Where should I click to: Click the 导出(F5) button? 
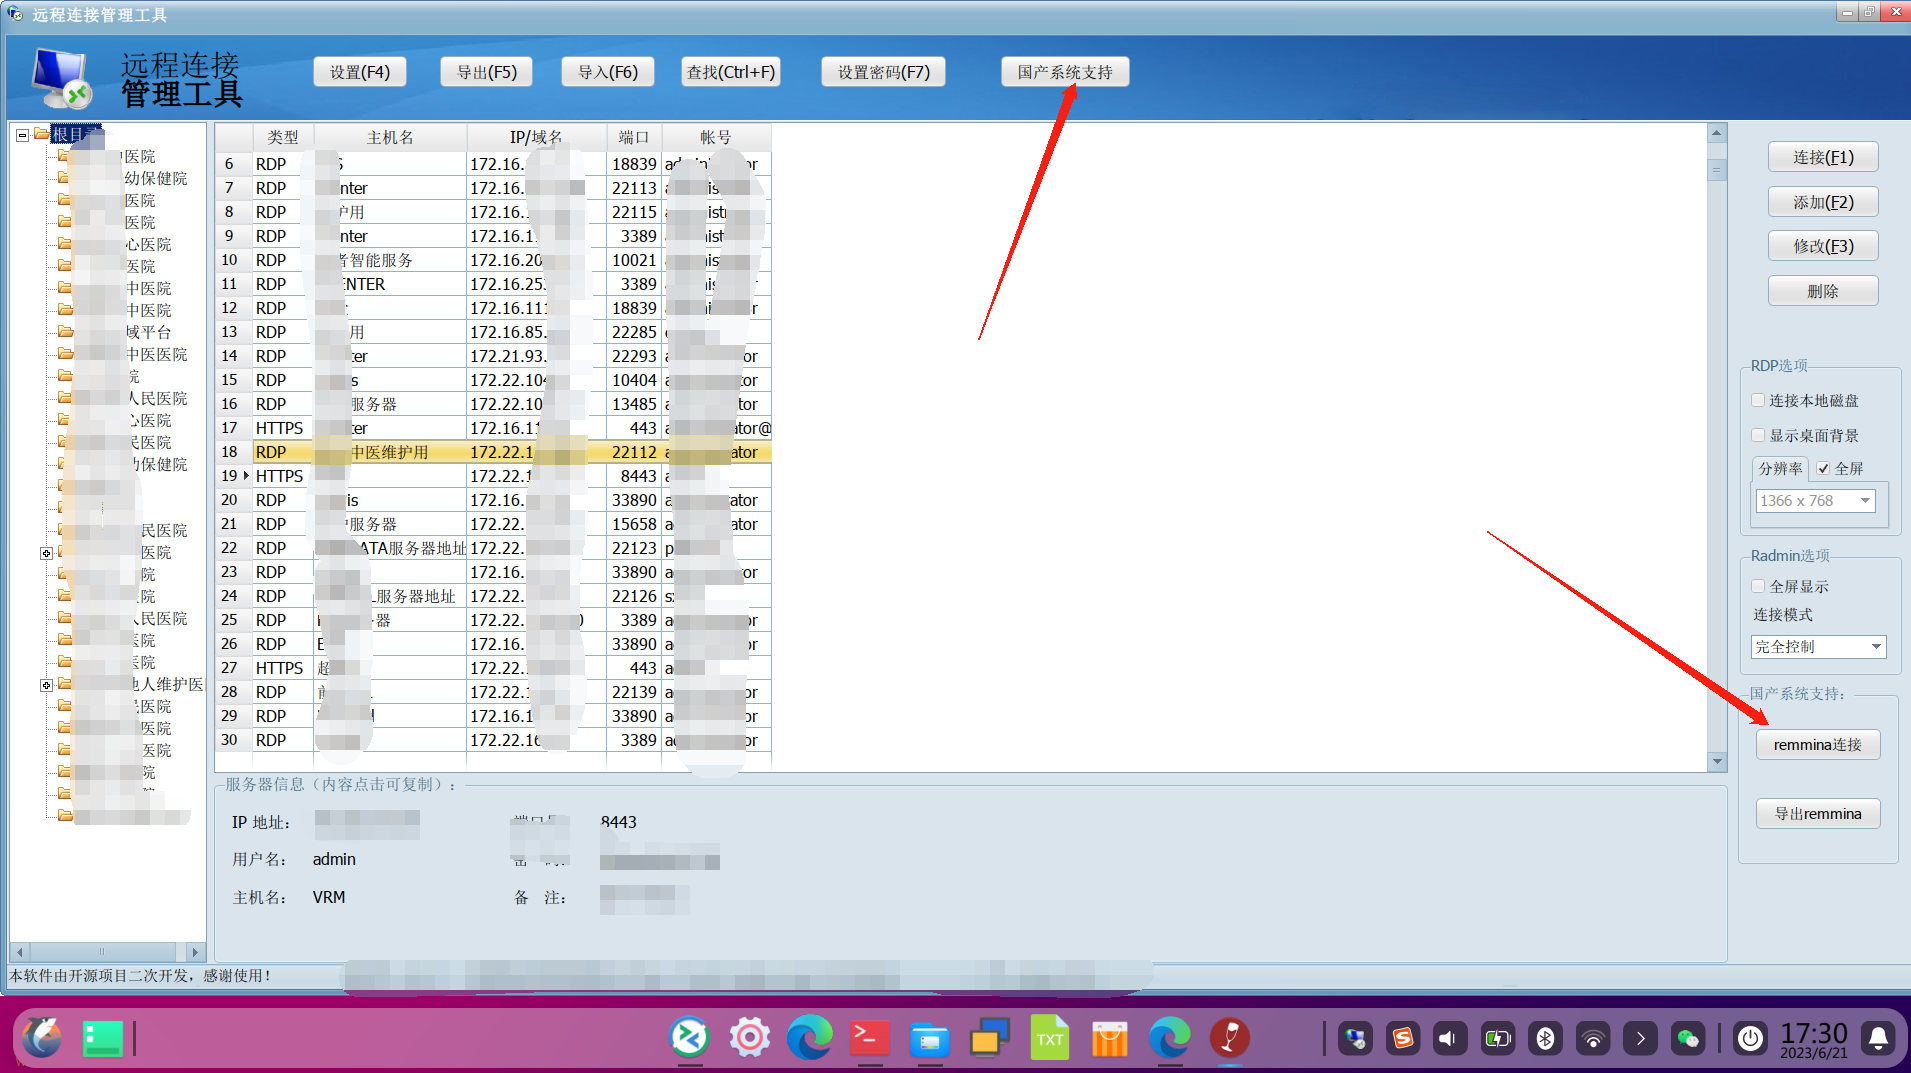487,72
